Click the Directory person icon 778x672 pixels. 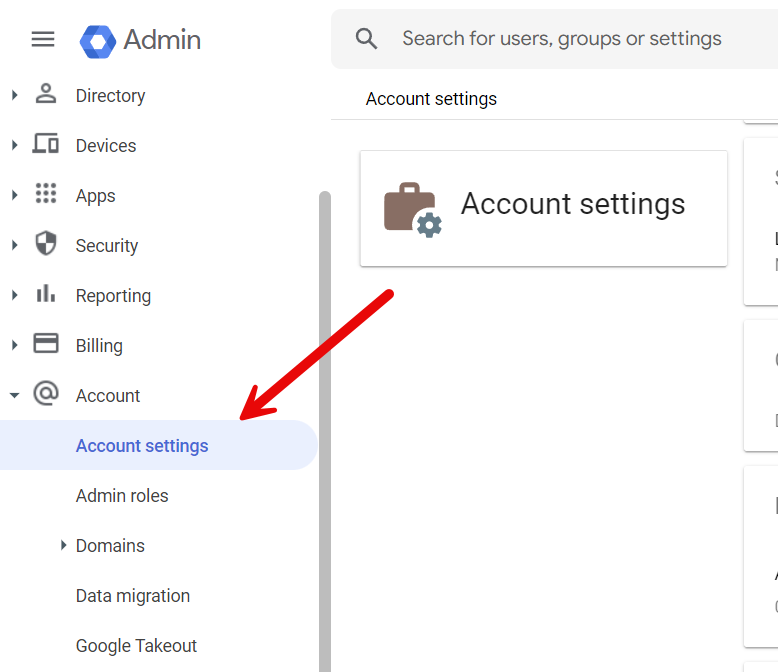[x=46, y=95]
